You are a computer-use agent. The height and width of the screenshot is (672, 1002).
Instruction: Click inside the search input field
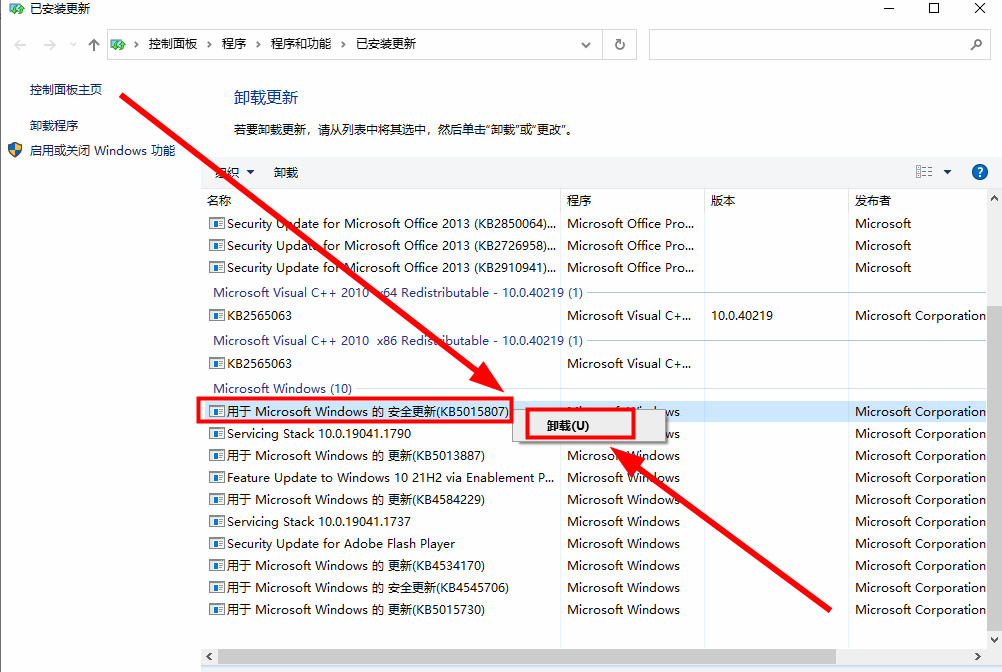800,44
